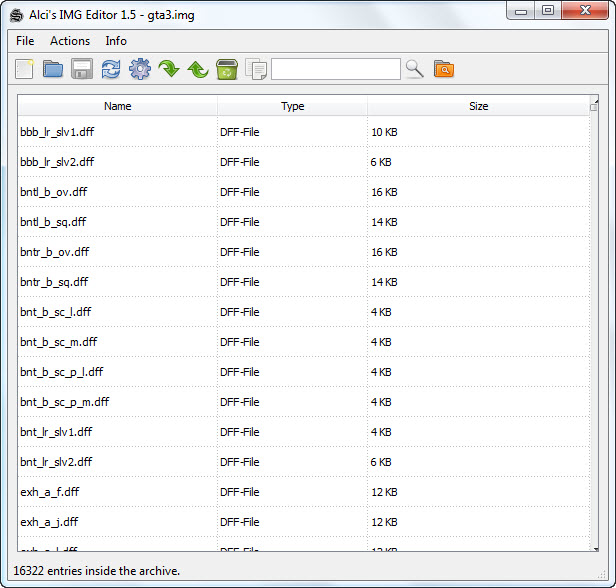Open an archive with the blue folder icon
This screenshot has width=616, height=588.
tap(53, 69)
